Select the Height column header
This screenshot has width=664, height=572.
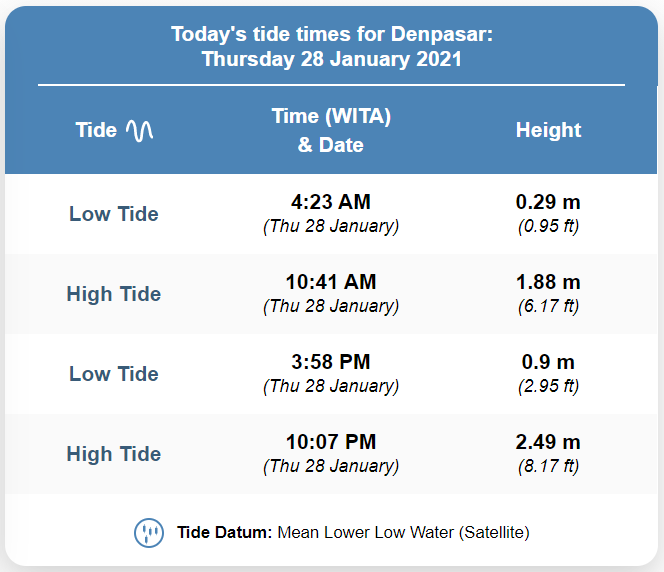(548, 130)
